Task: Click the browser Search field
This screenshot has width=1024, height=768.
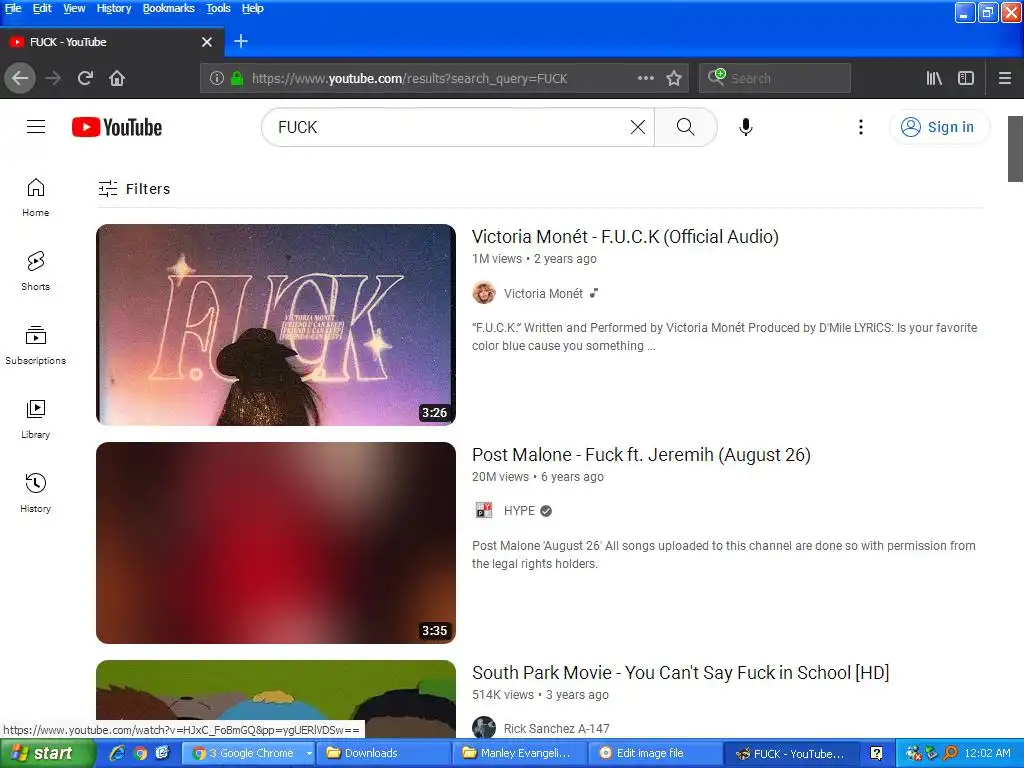Action: click(x=775, y=78)
